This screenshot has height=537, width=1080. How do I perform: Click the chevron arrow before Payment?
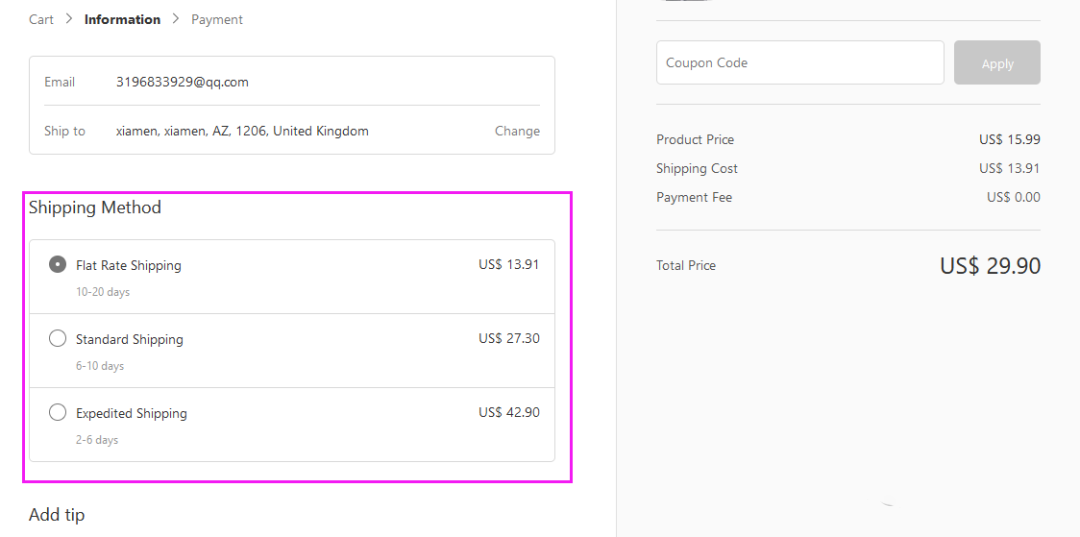click(176, 19)
